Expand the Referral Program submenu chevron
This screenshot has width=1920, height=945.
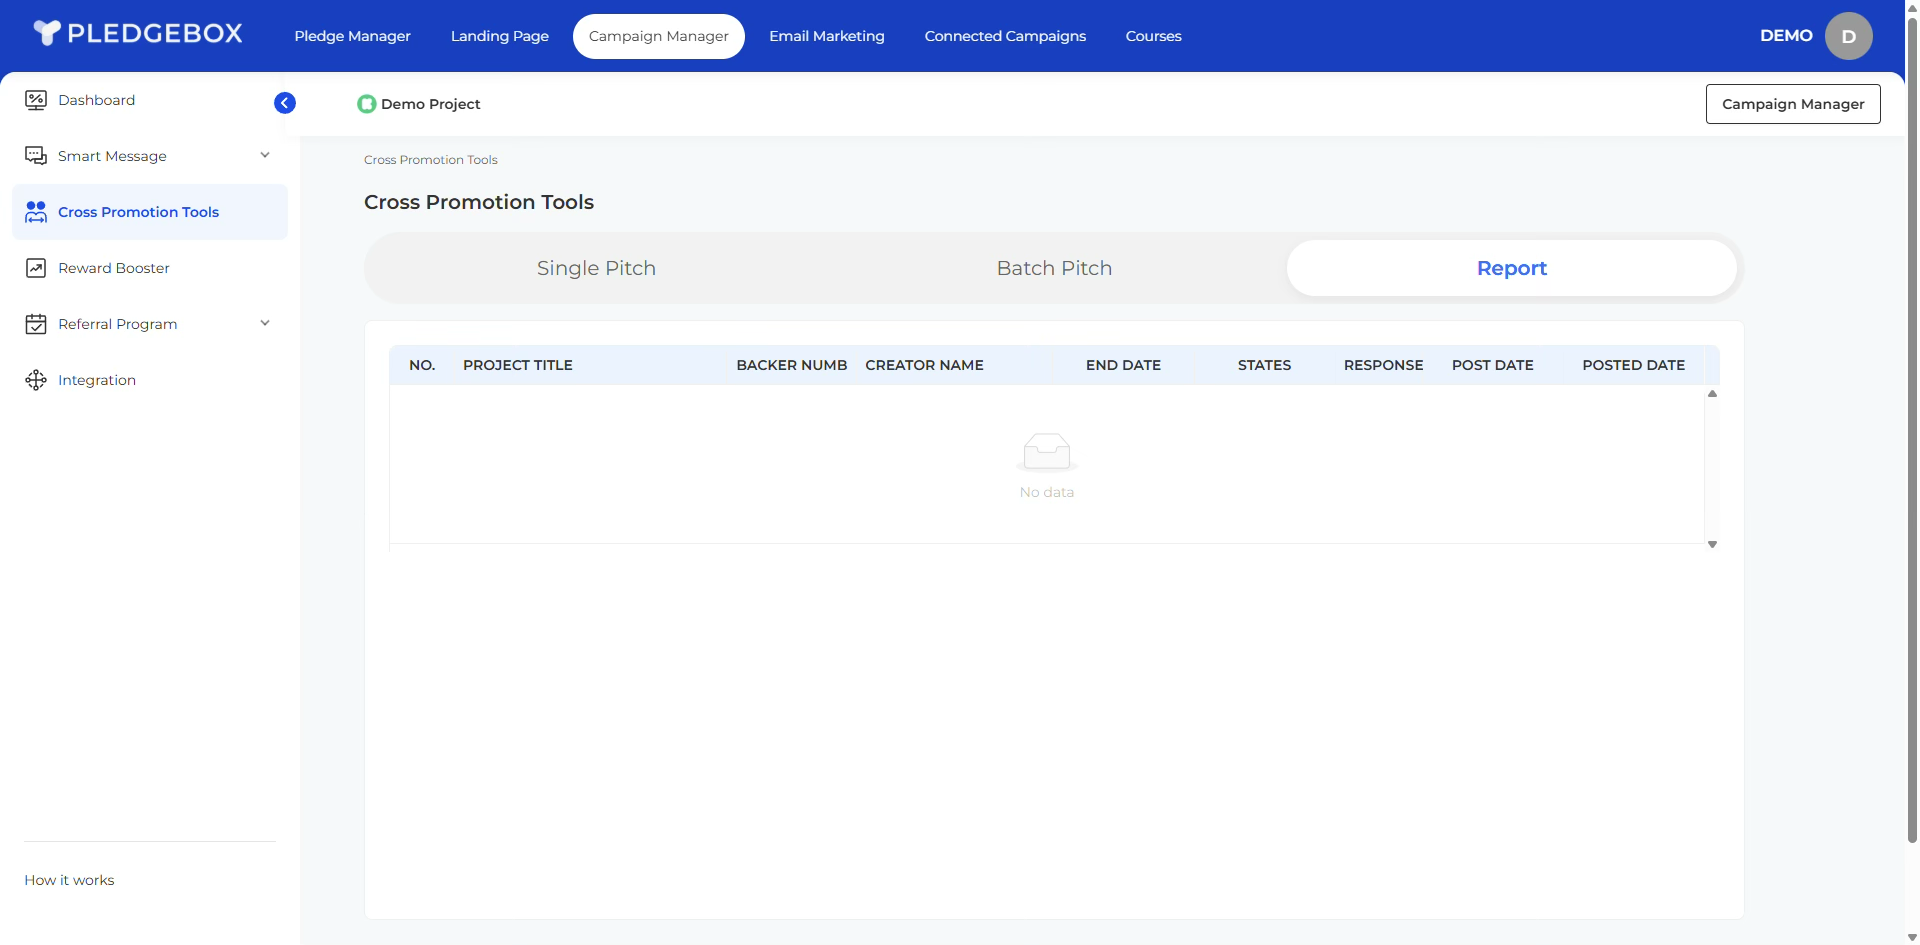coord(265,323)
